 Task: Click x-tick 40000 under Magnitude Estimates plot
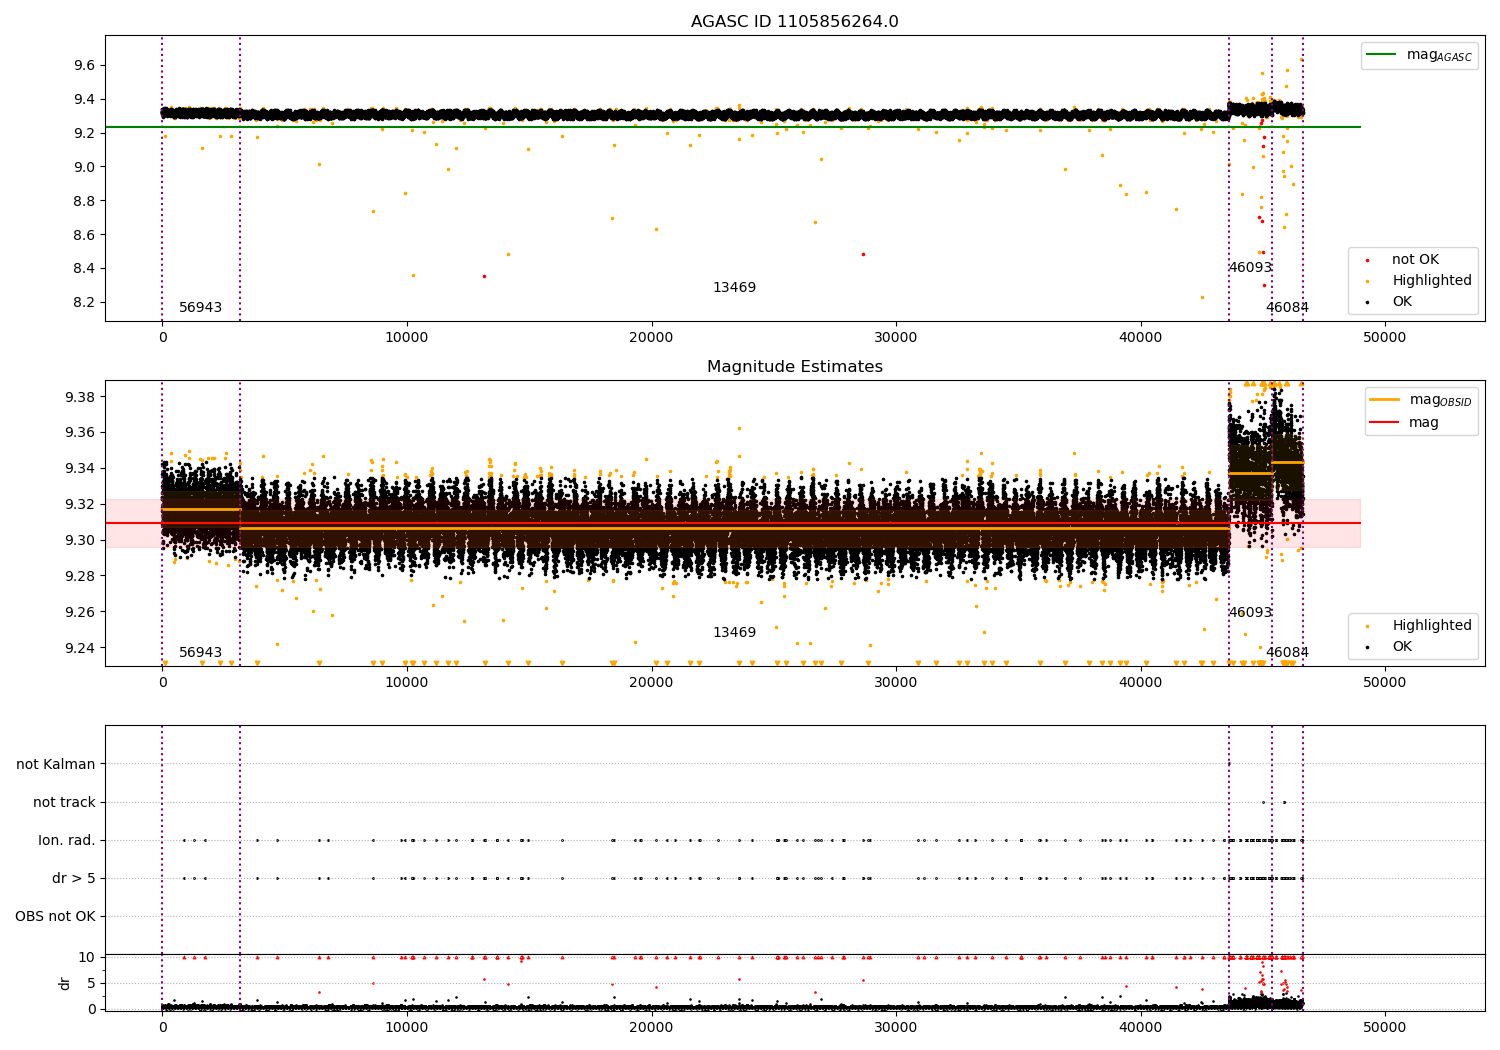coord(1140,683)
